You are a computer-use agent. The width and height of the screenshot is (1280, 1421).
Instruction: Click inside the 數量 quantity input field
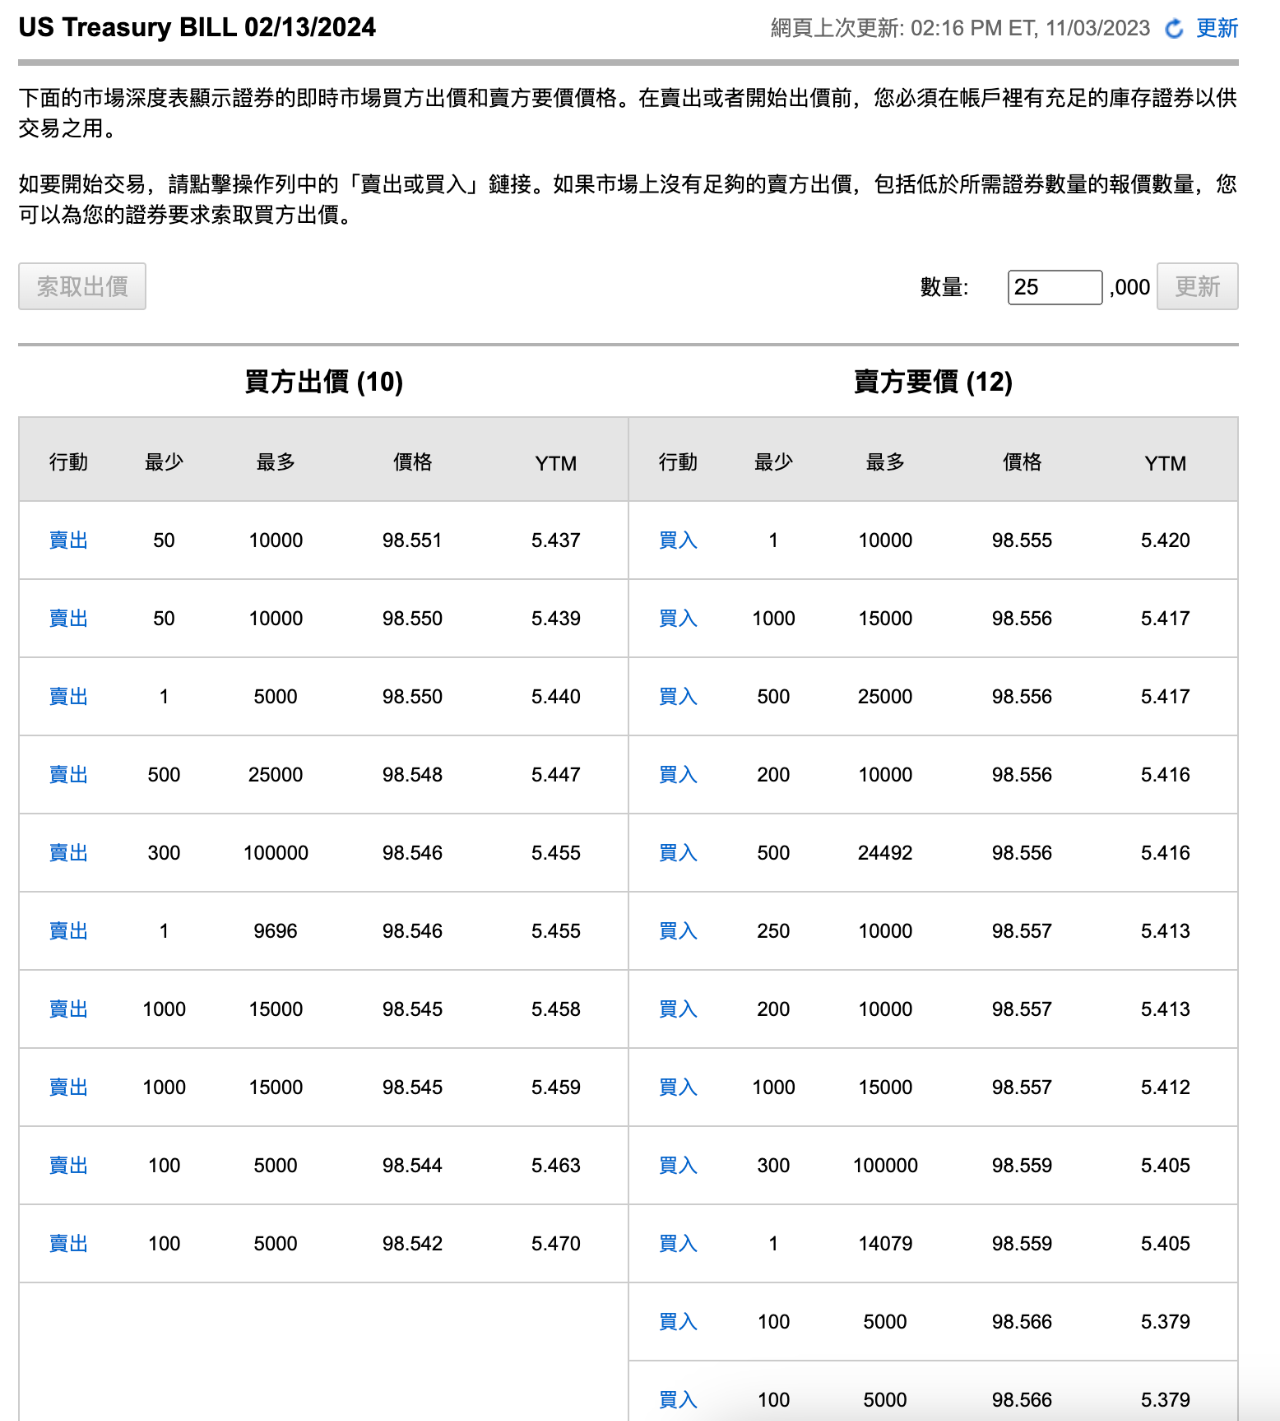point(1053,287)
